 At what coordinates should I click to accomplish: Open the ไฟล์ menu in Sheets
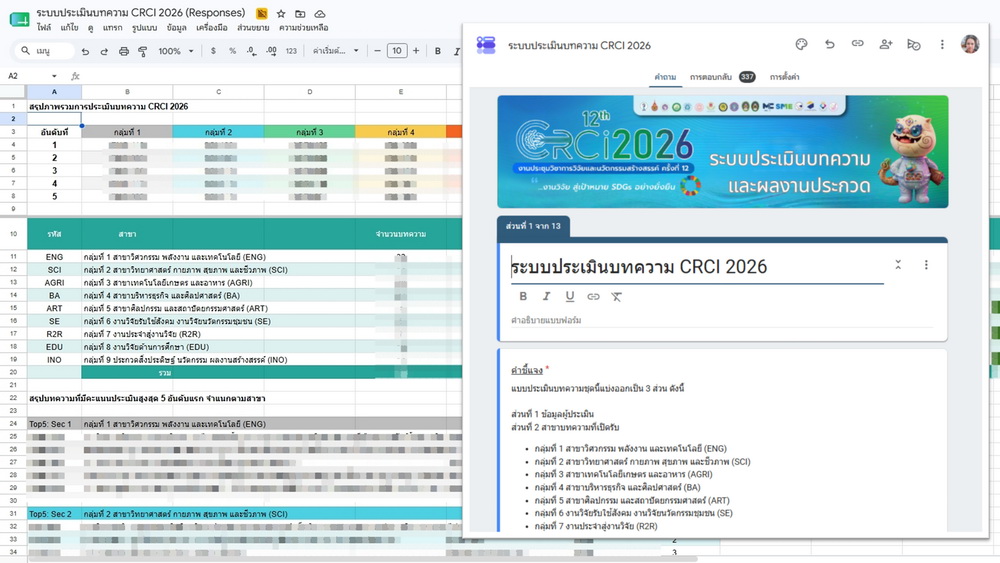click(x=44, y=28)
